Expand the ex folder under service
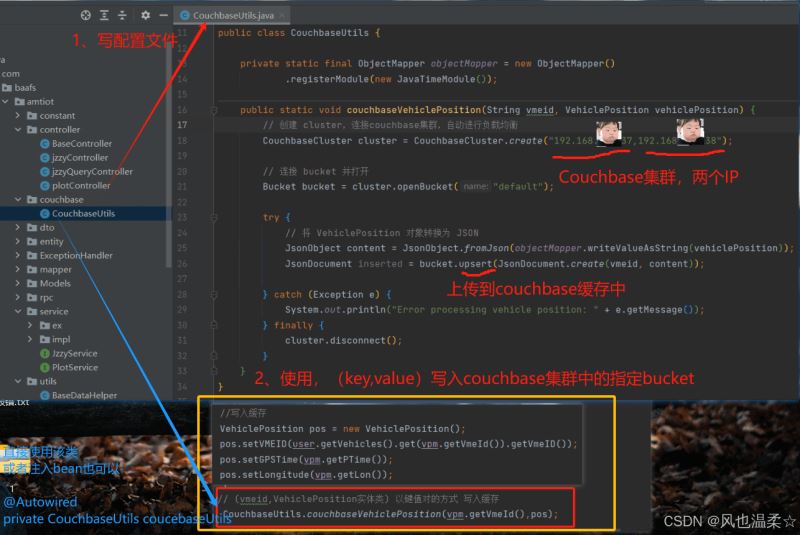 pos(30,325)
